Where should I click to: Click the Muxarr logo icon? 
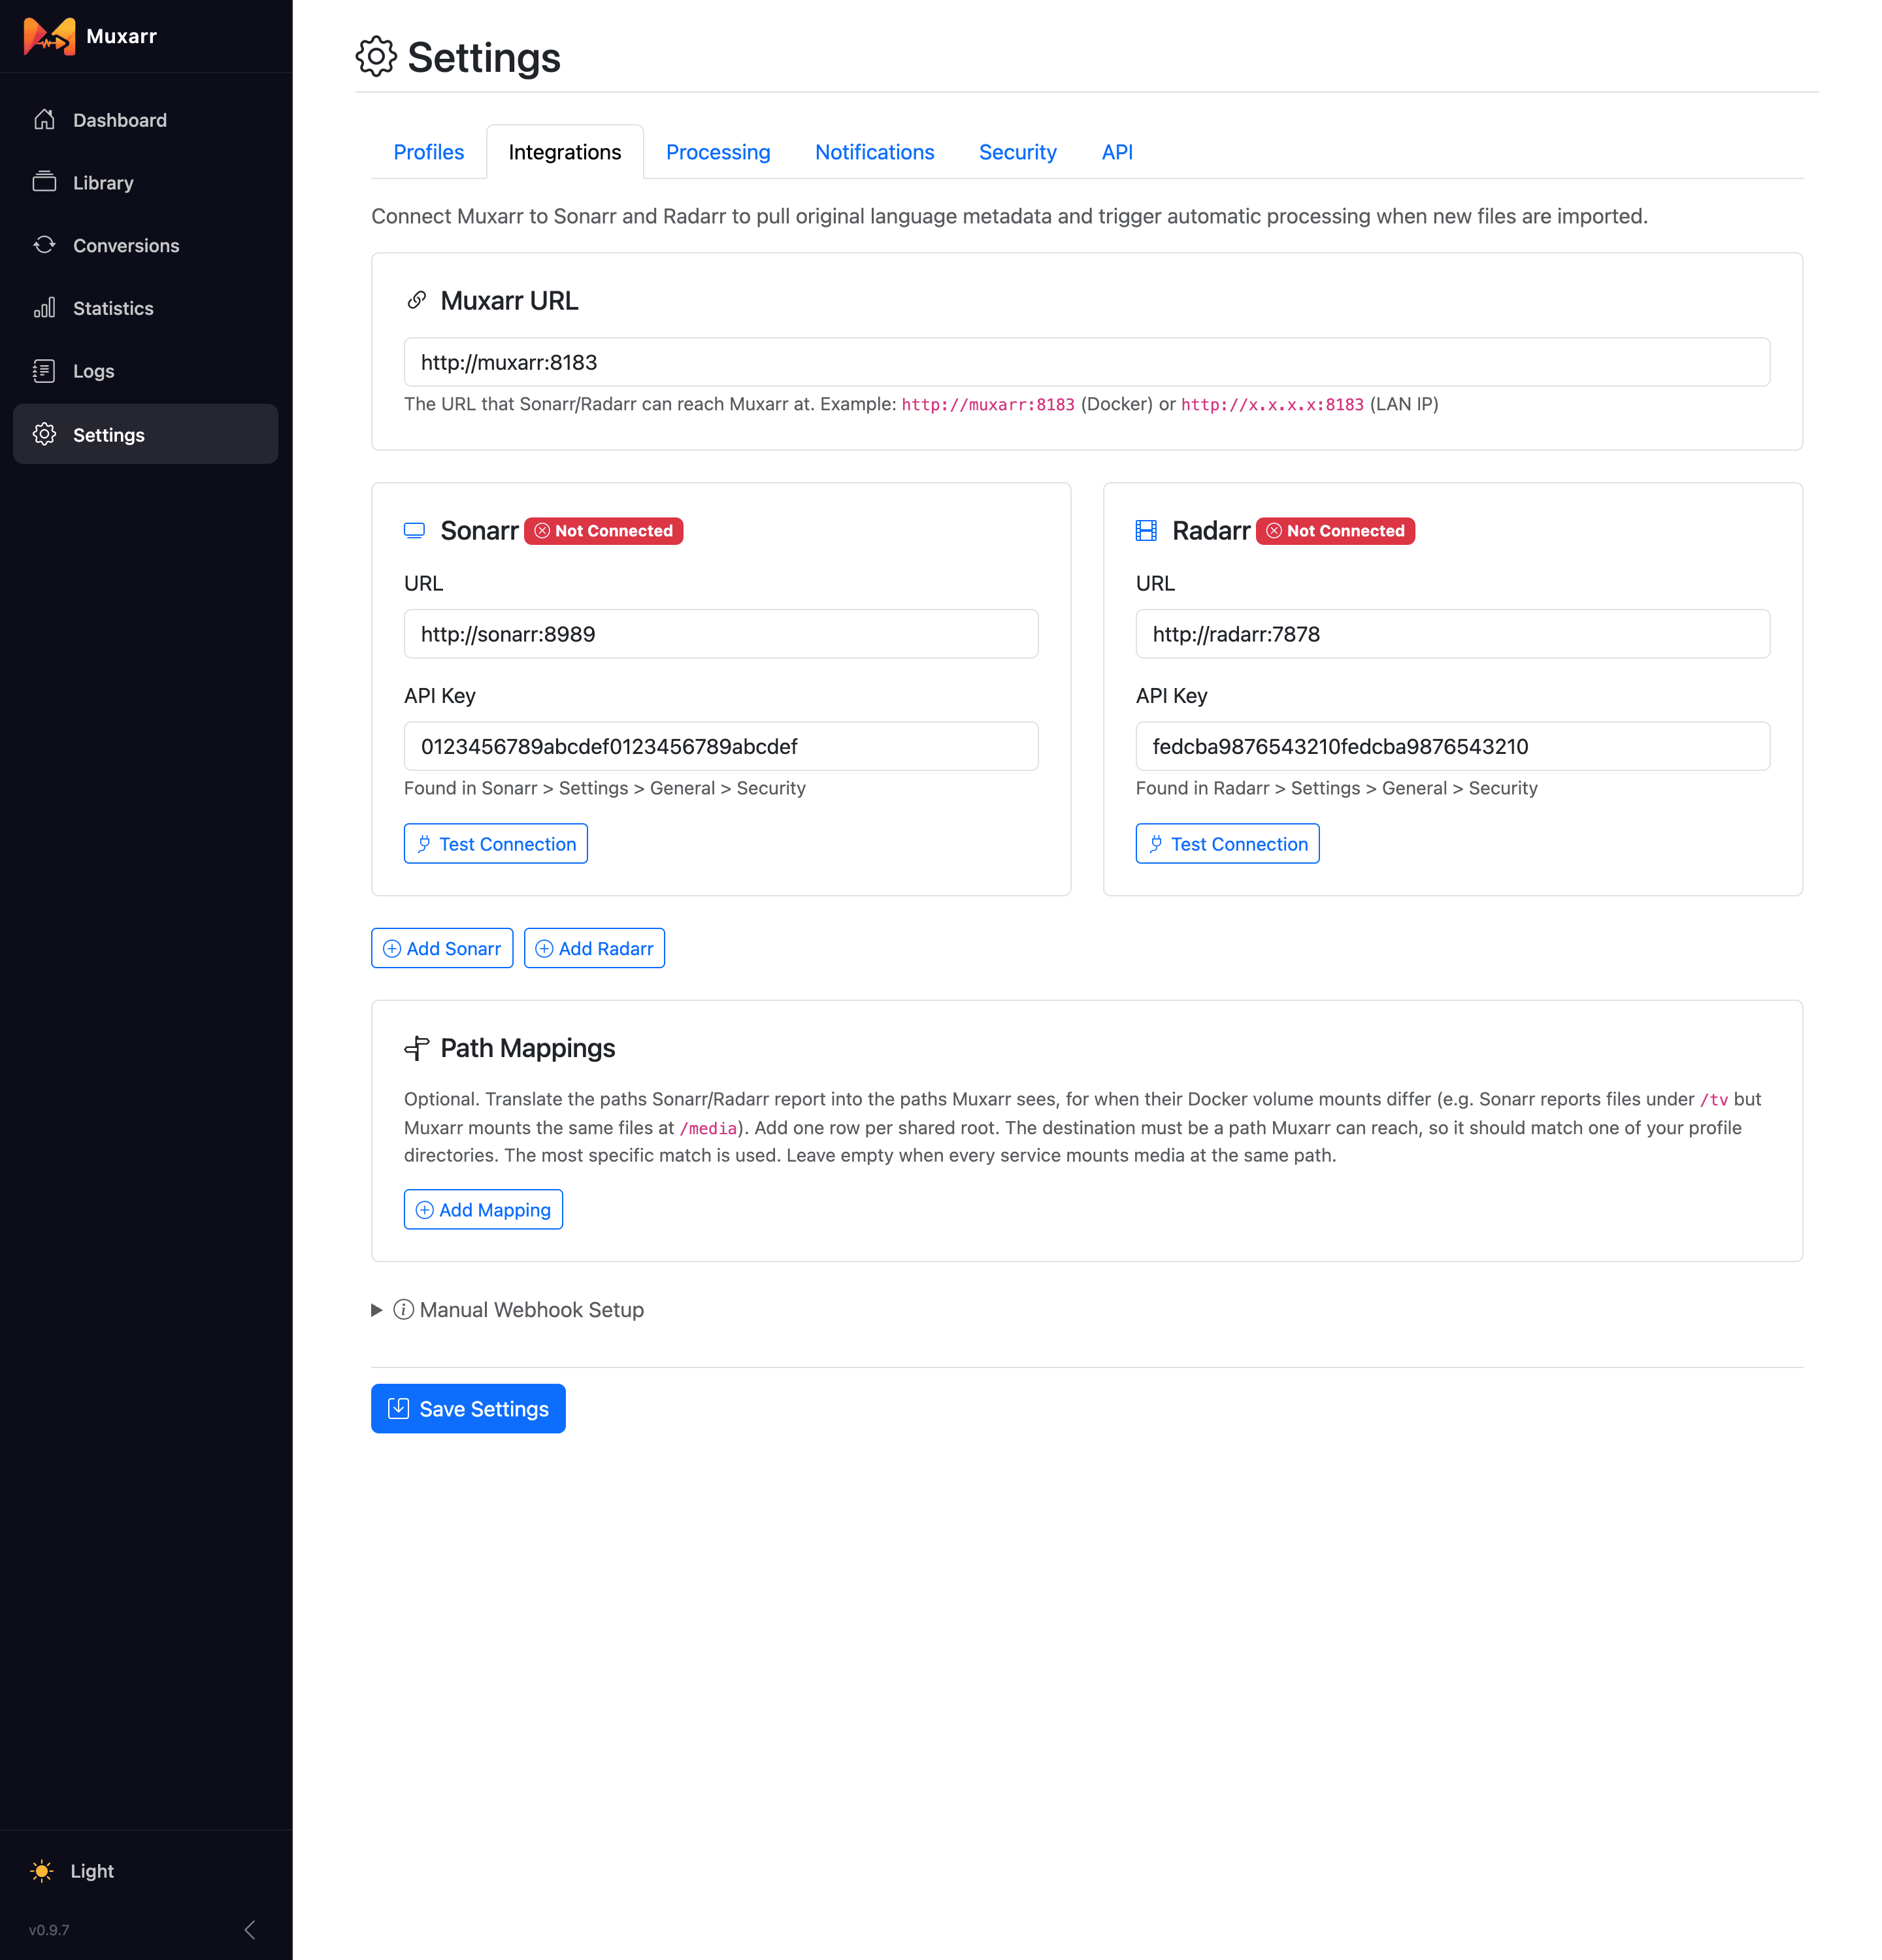click(49, 36)
